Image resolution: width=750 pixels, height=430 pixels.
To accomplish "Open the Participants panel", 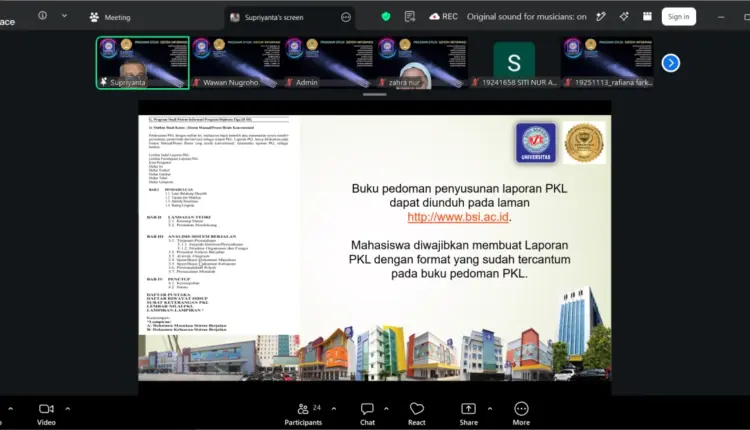I will [303, 414].
